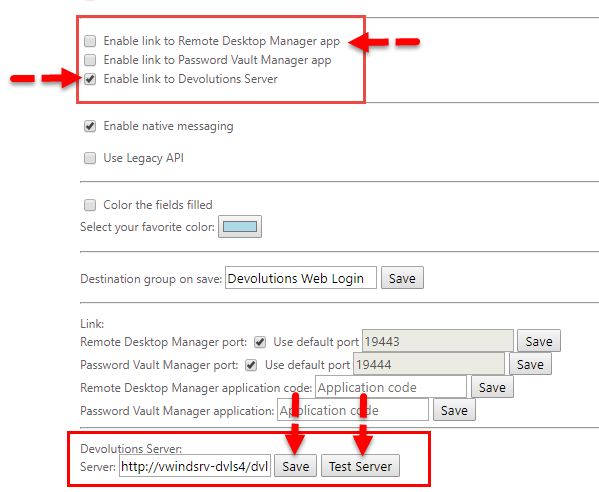Image resolution: width=599 pixels, height=492 pixels.
Task: Click the Destination group on save field
Action: pos(301,278)
